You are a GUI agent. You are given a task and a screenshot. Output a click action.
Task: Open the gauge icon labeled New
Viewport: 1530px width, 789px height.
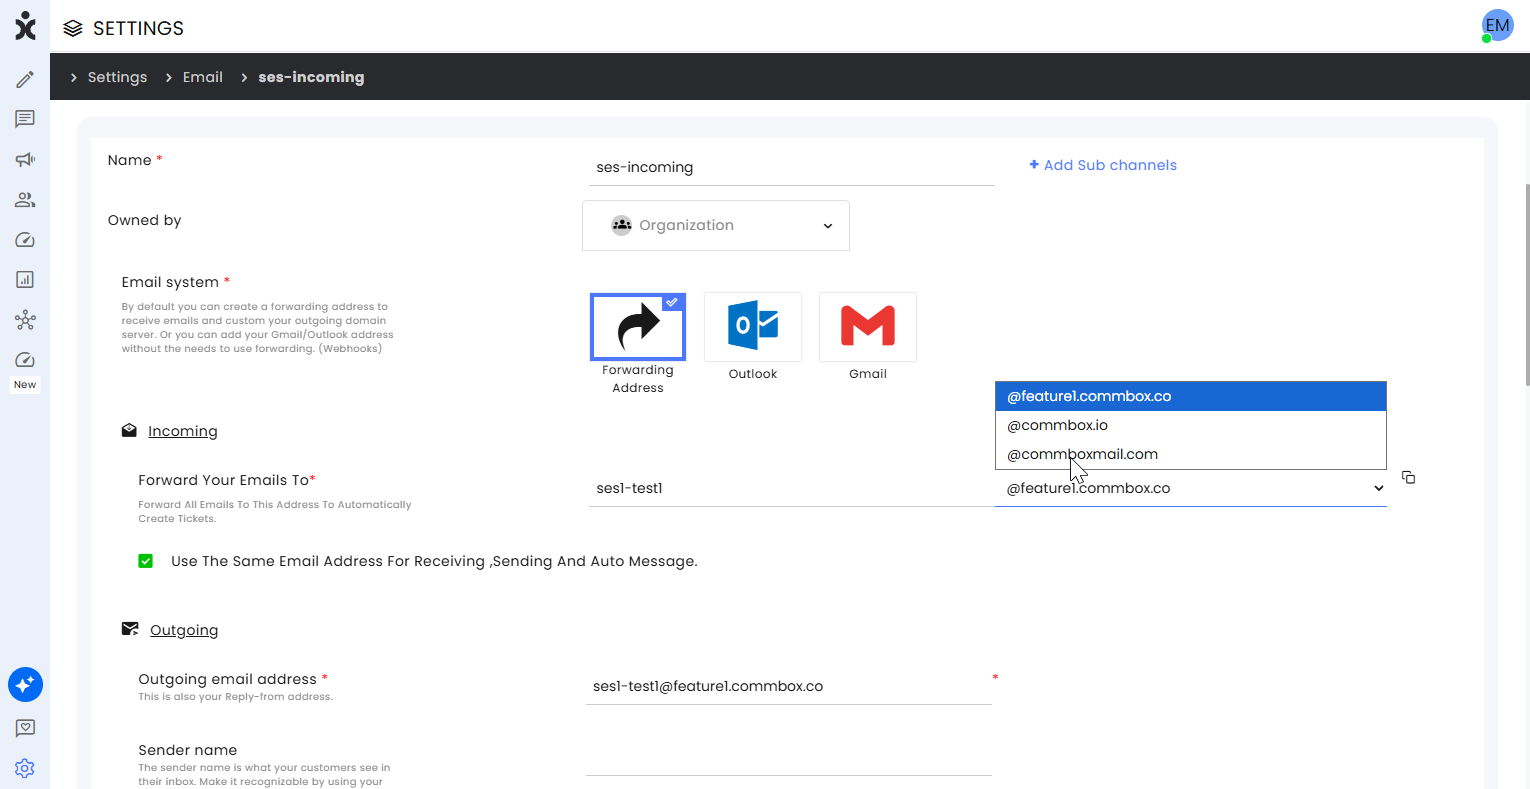pos(25,360)
